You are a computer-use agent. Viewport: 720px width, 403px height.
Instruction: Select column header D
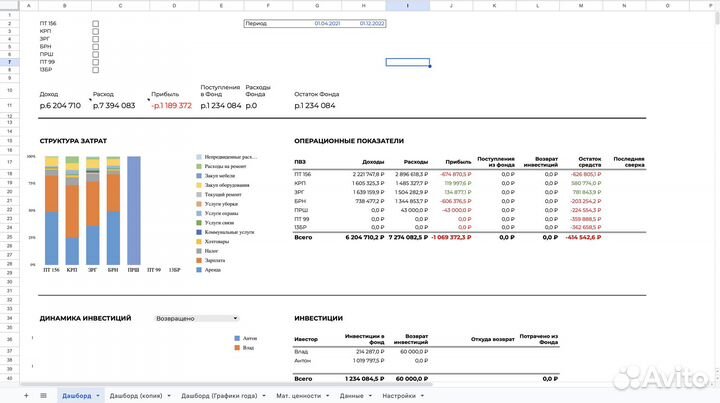tap(173, 5)
